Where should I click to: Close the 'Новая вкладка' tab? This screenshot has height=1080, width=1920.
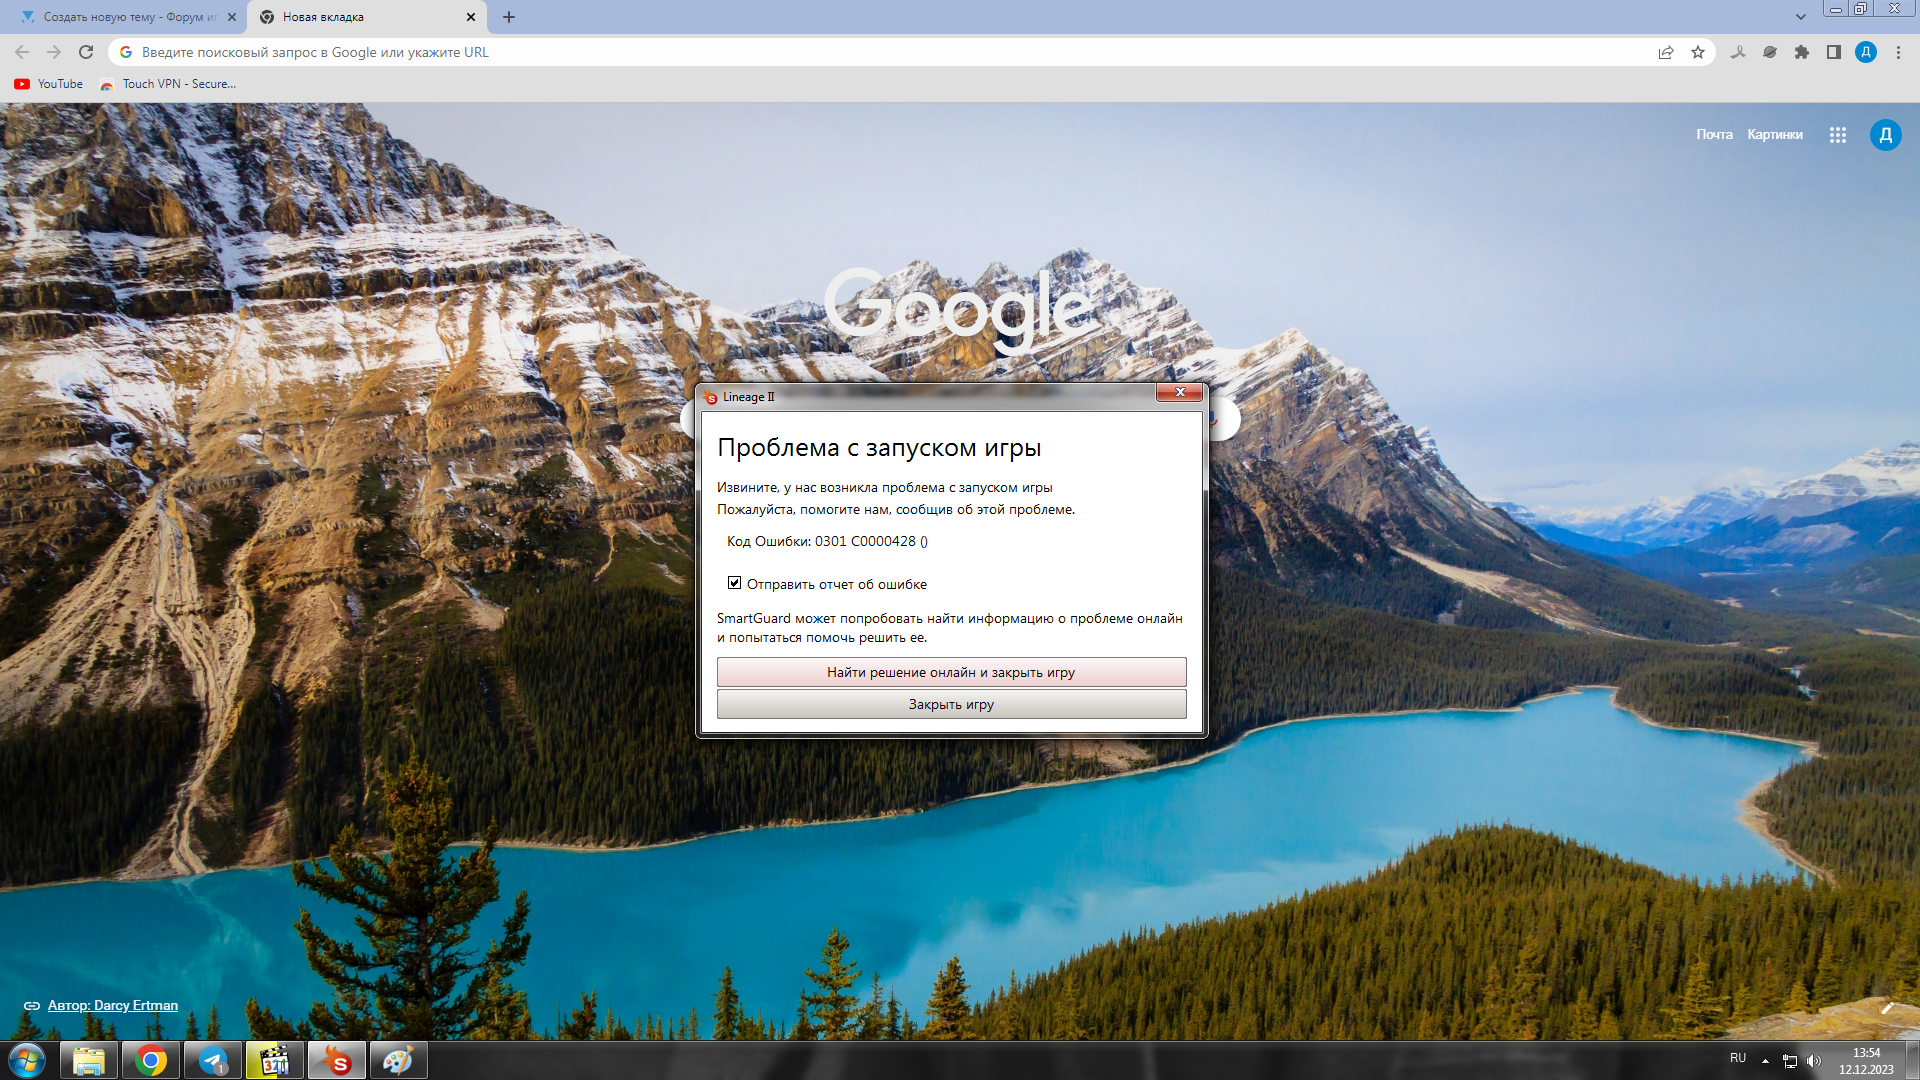[471, 17]
